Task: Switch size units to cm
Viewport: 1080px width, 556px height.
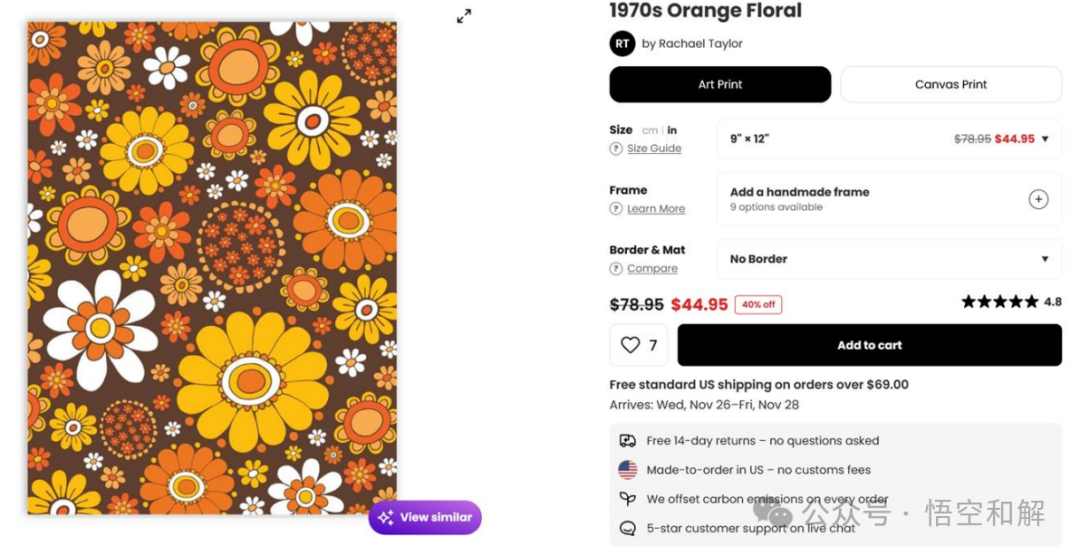Action: (x=650, y=130)
